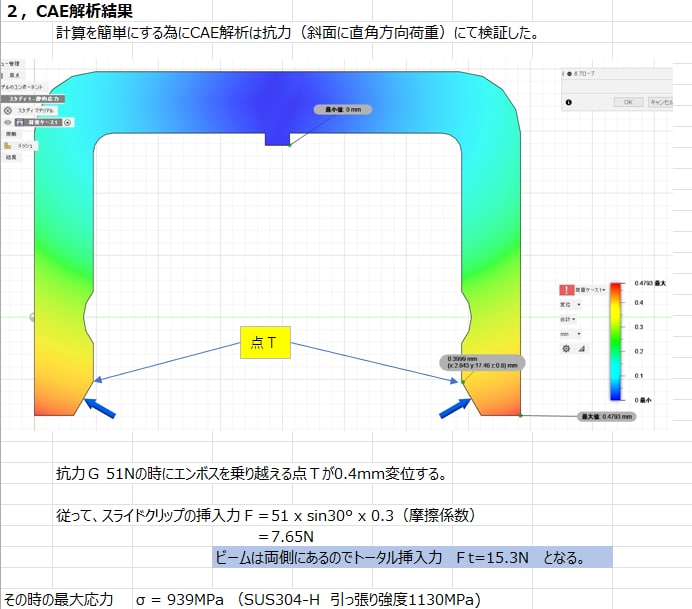The image size is (692, 609).
Task: Open the mm units dropdown
Action: click(570, 334)
